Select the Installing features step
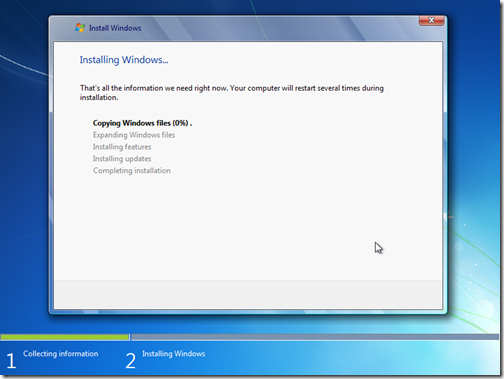The width and height of the screenshot is (504, 379). (122, 147)
